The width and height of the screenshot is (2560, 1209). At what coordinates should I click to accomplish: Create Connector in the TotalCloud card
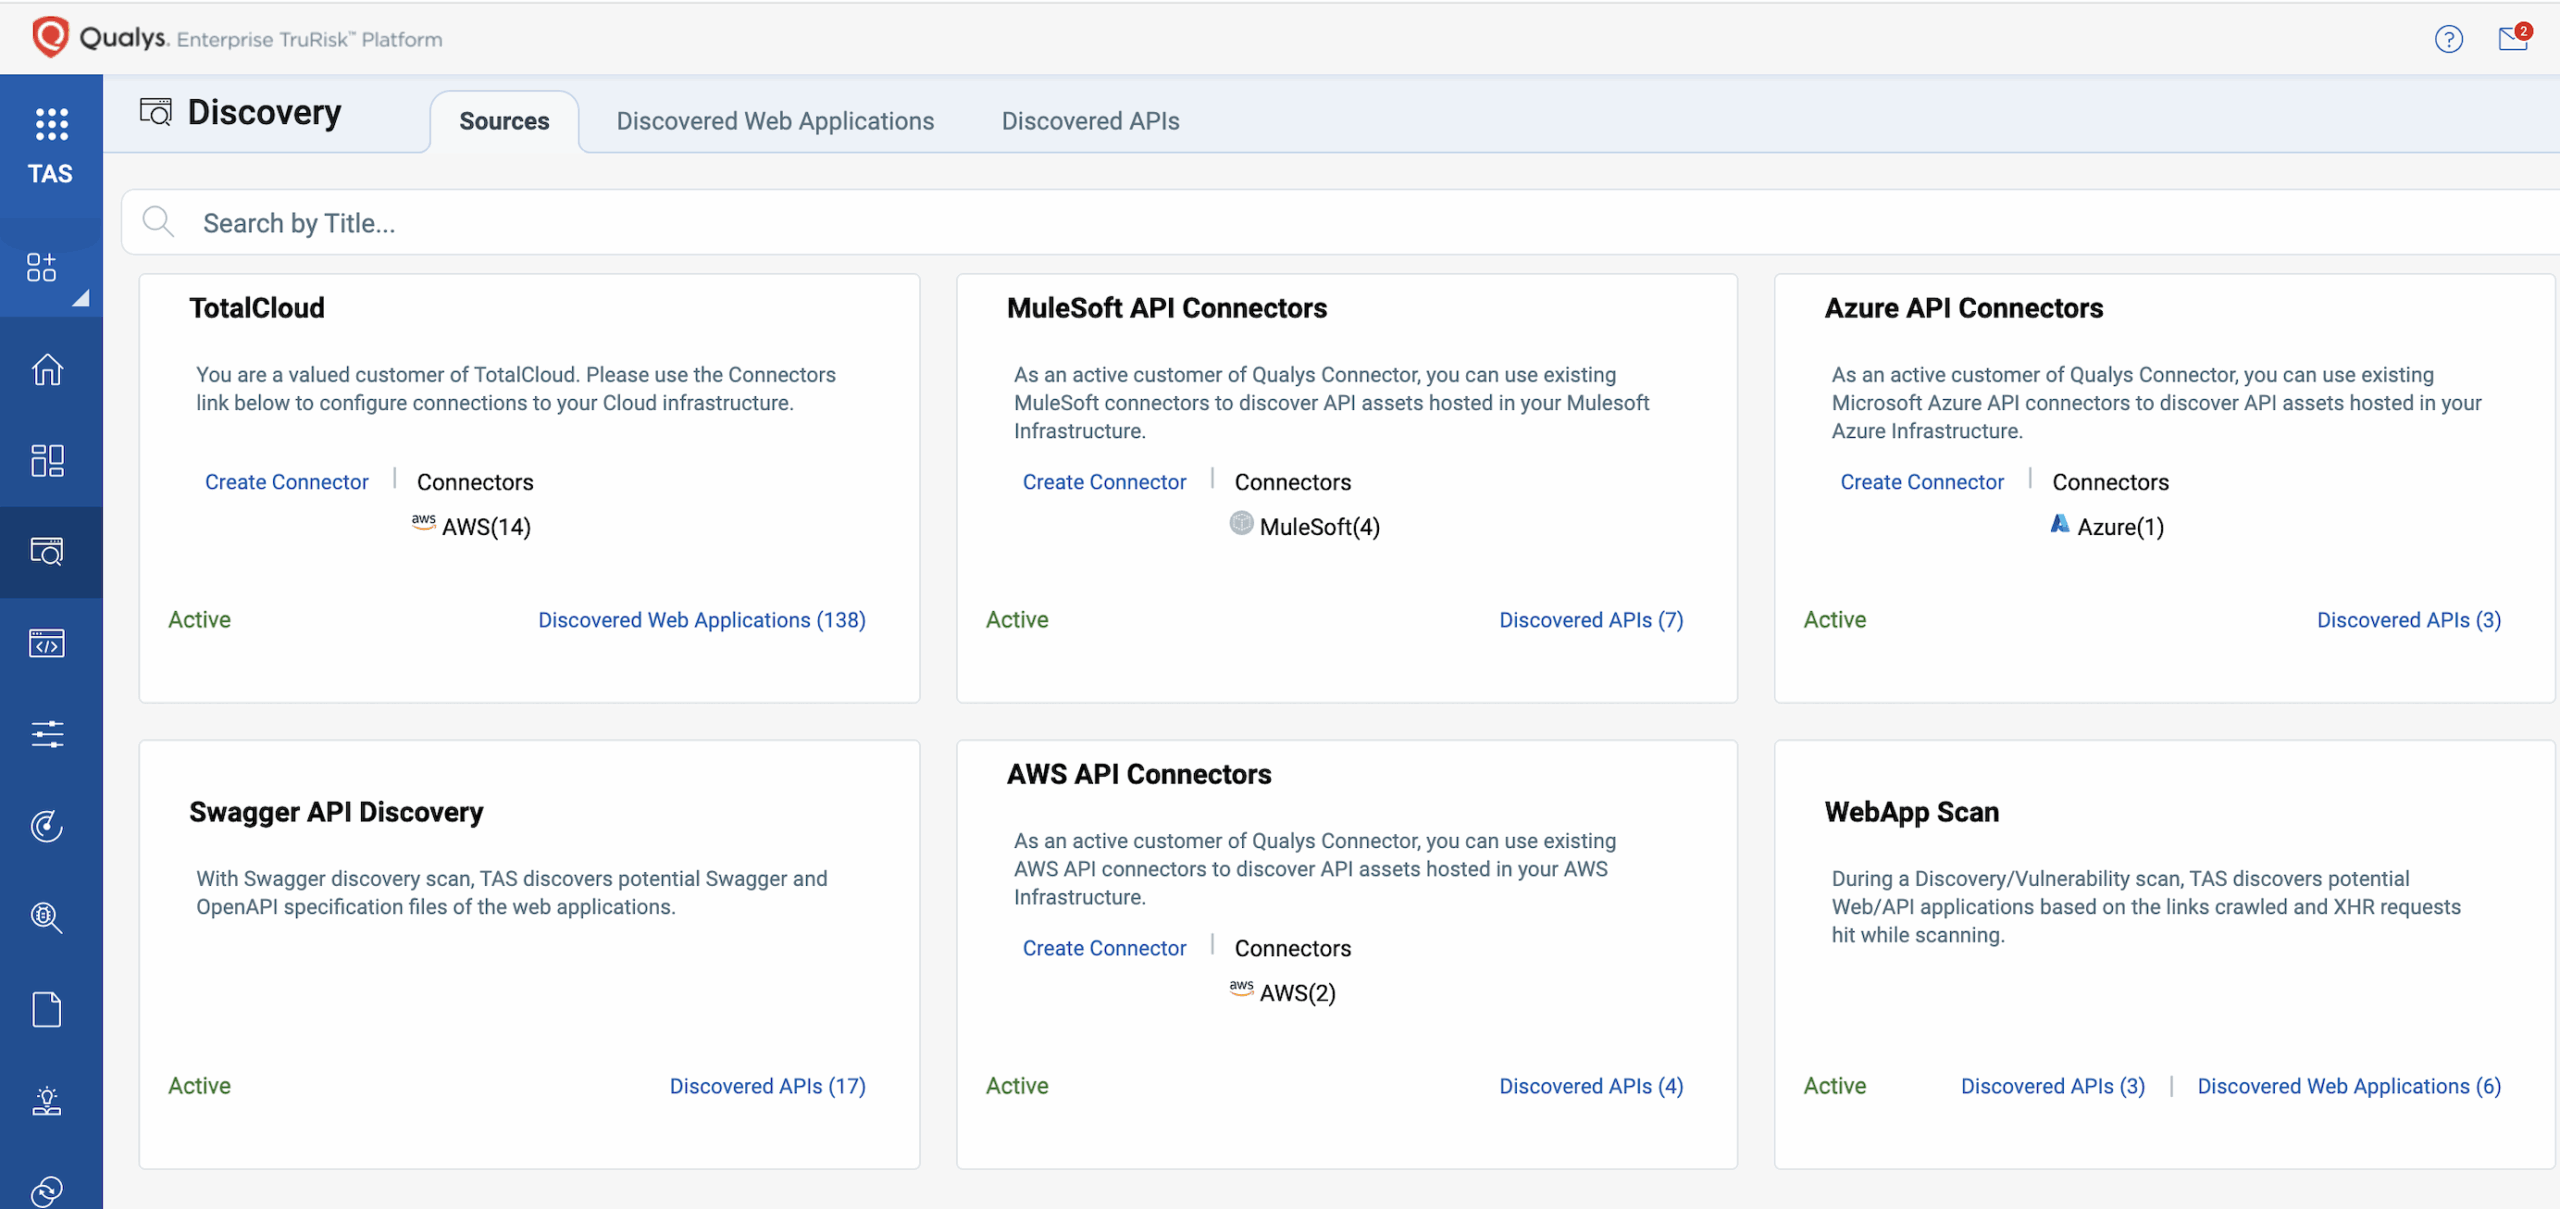286,482
